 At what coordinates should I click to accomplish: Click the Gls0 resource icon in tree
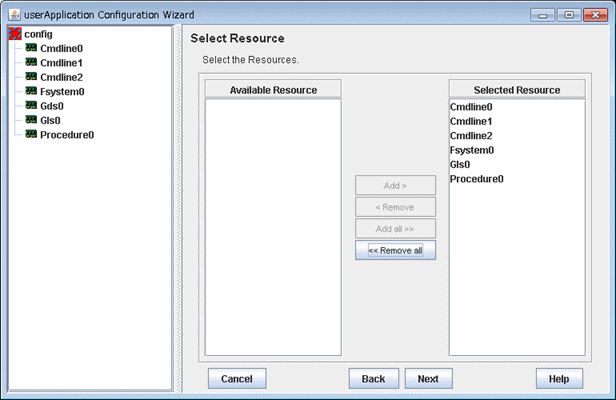tap(31, 119)
